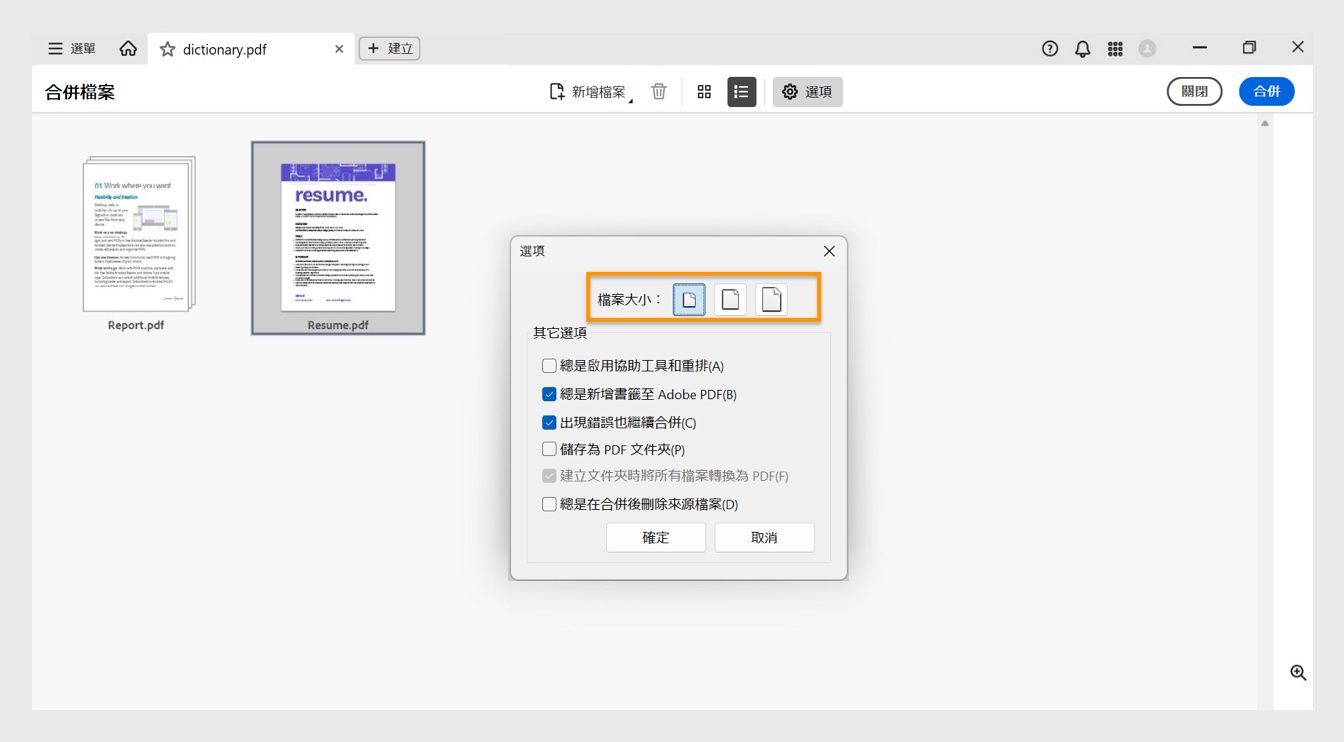
Task: Click the 建立 create button
Action: pos(390,48)
